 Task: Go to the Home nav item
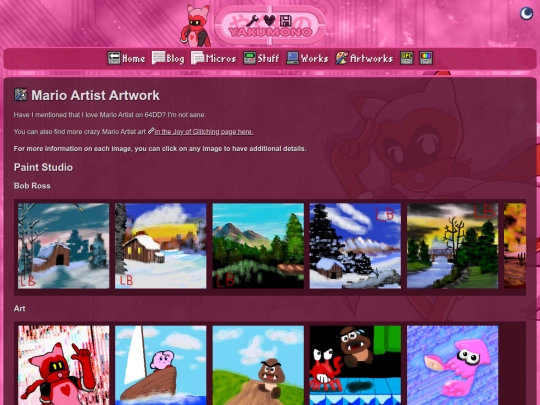click(x=126, y=58)
